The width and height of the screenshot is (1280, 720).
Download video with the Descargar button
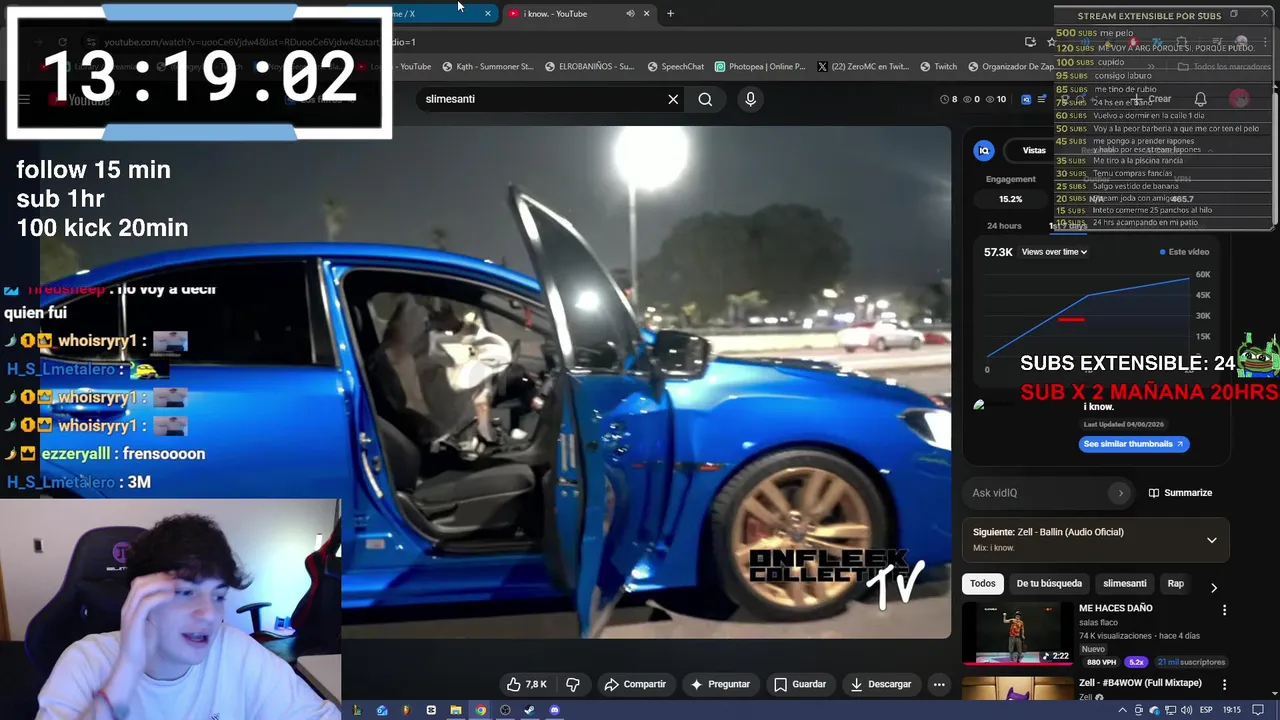coord(881,684)
